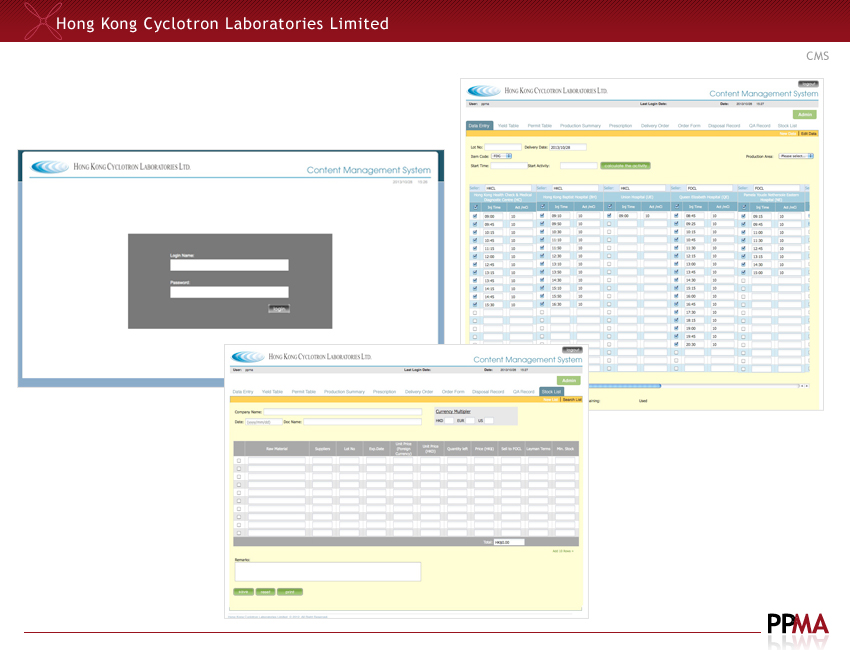
Task: Click the Search List link in Stock List window
Action: coord(572,400)
